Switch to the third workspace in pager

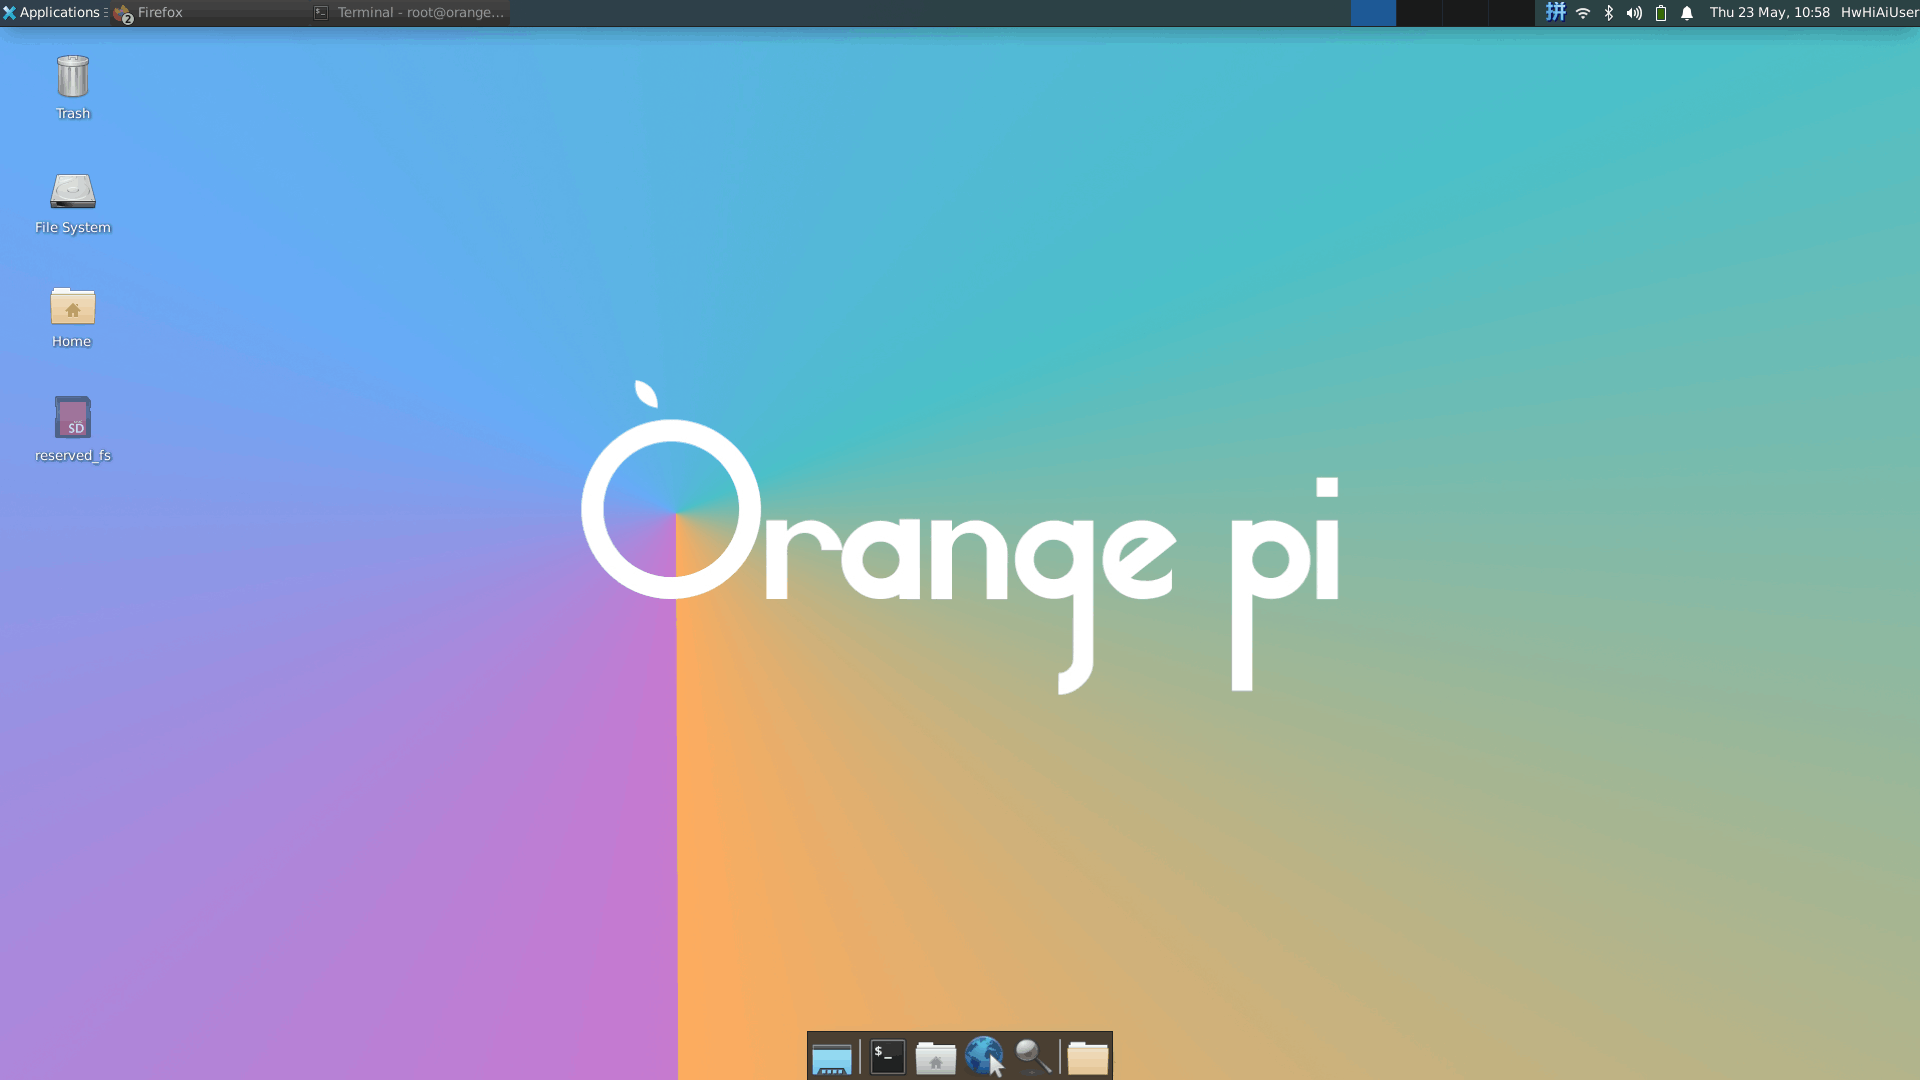click(1465, 13)
